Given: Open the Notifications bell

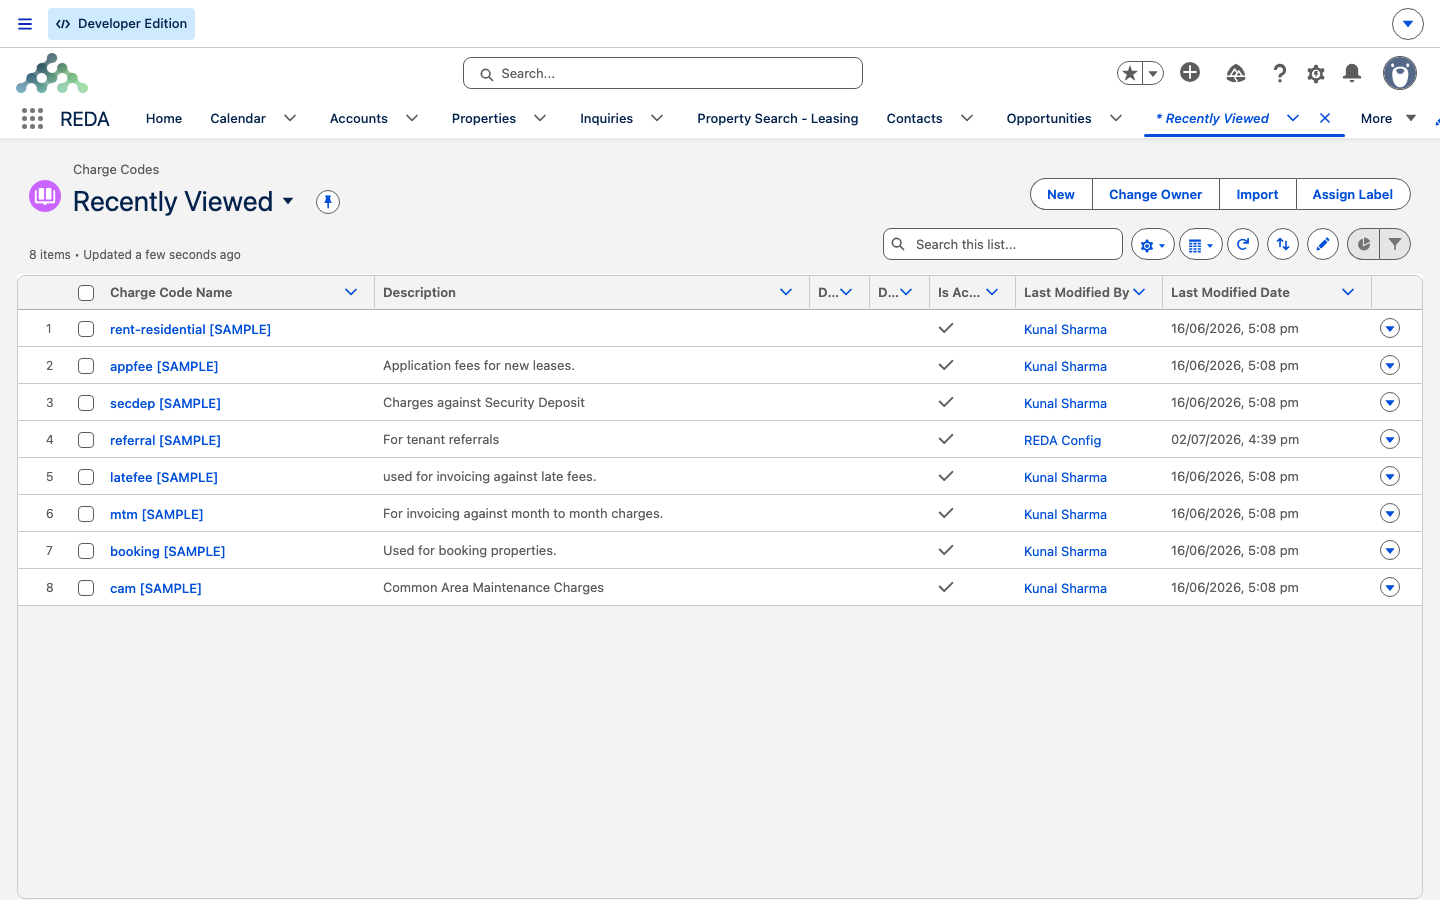Looking at the screenshot, I should [1352, 73].
